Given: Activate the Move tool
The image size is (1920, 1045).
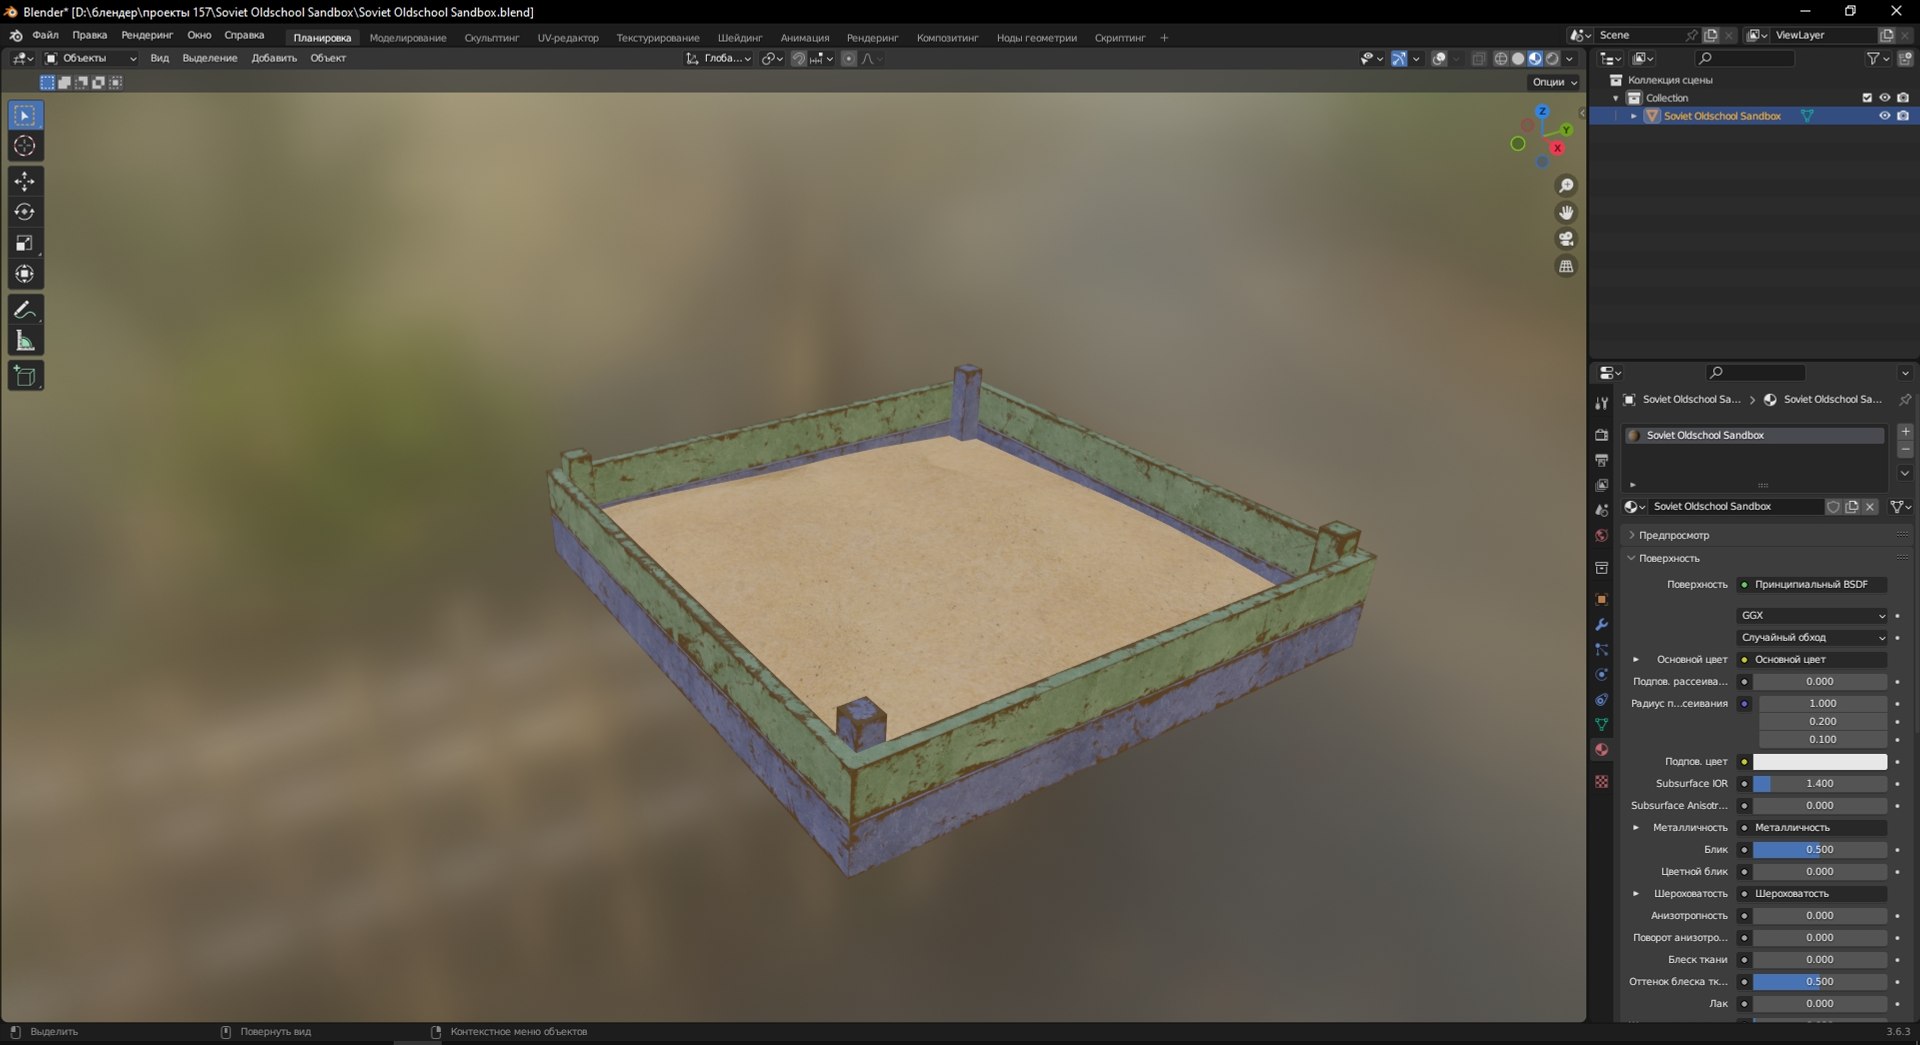Looking at the screenshot, I should coord(25,181).
